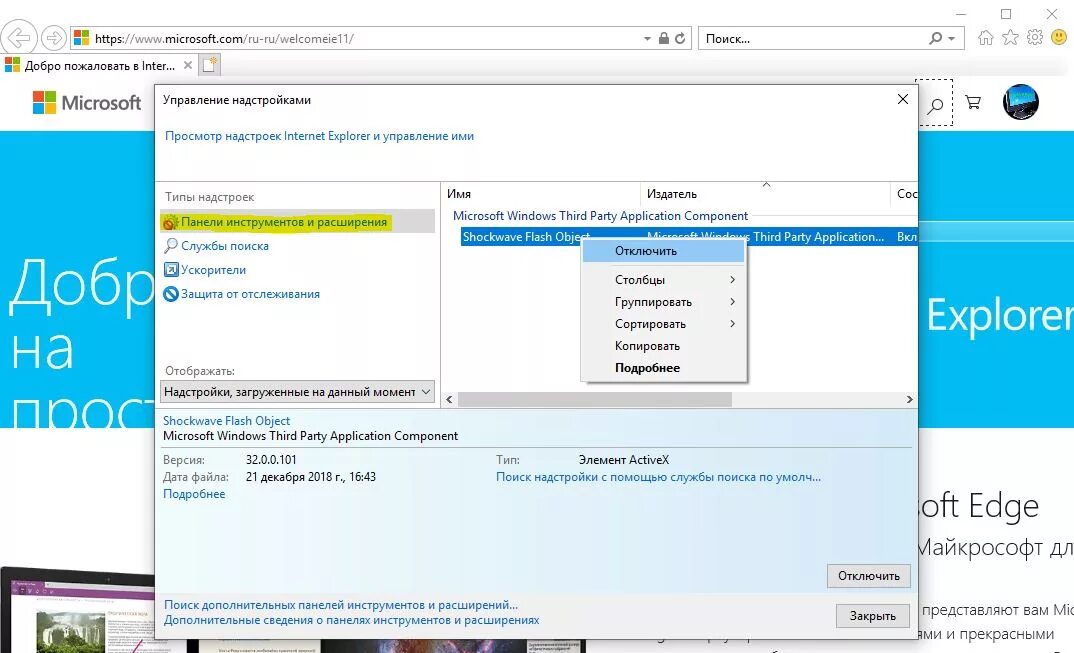
Task: Open the "Отображать" add-ons filter dropdown
Action: click(x=295, y=391)
